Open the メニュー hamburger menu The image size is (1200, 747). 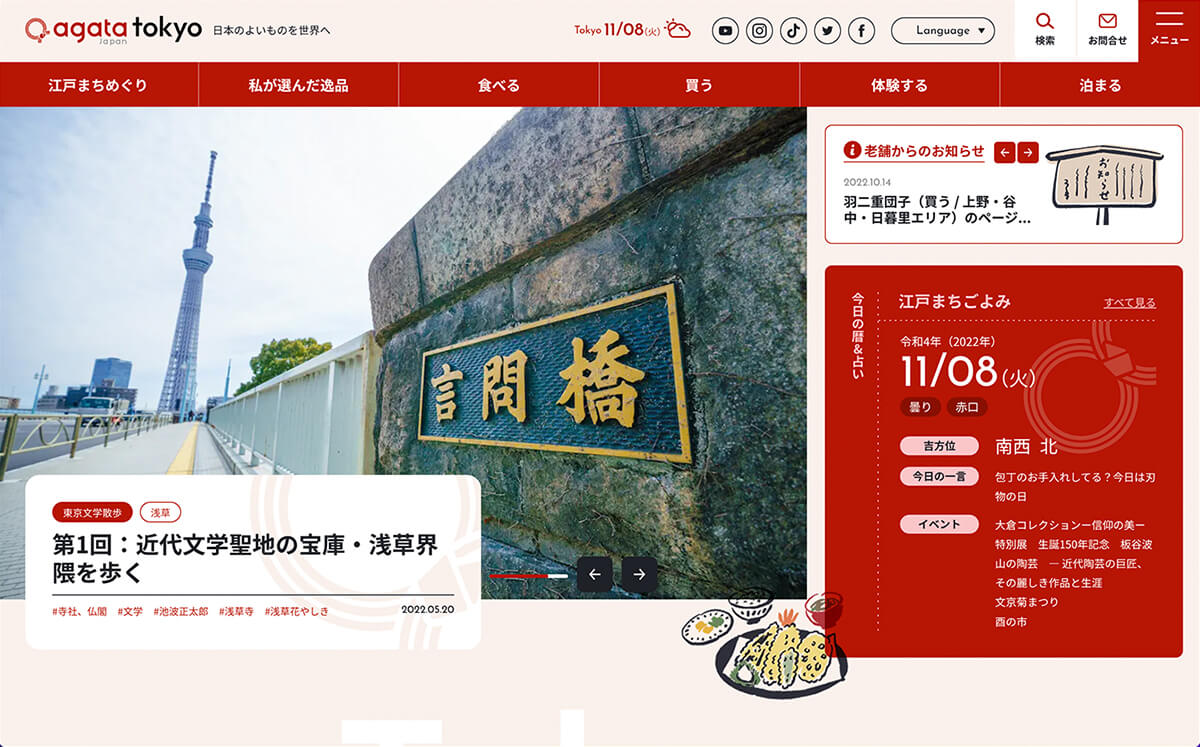(x=1169, y=22)
